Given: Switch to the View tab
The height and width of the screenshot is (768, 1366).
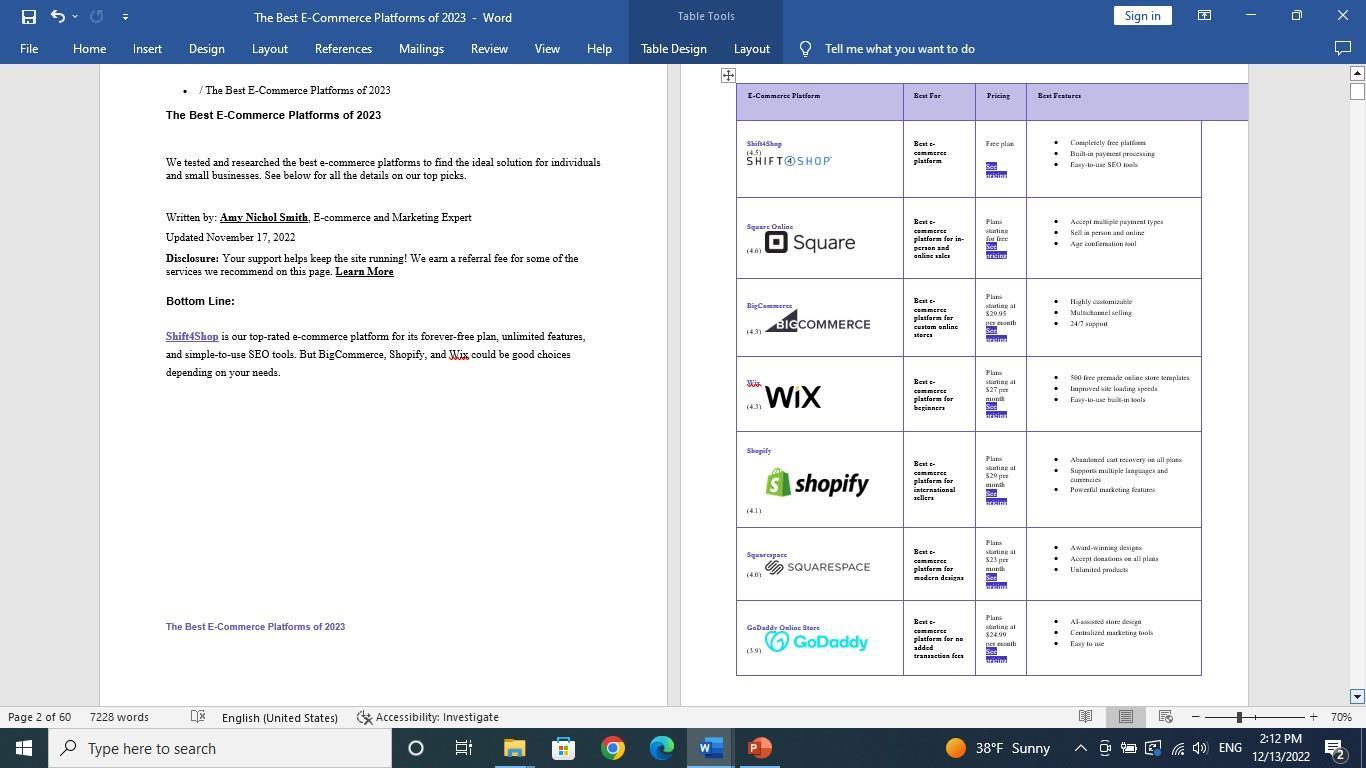Looking at the screenshot, I should (547, 49).
